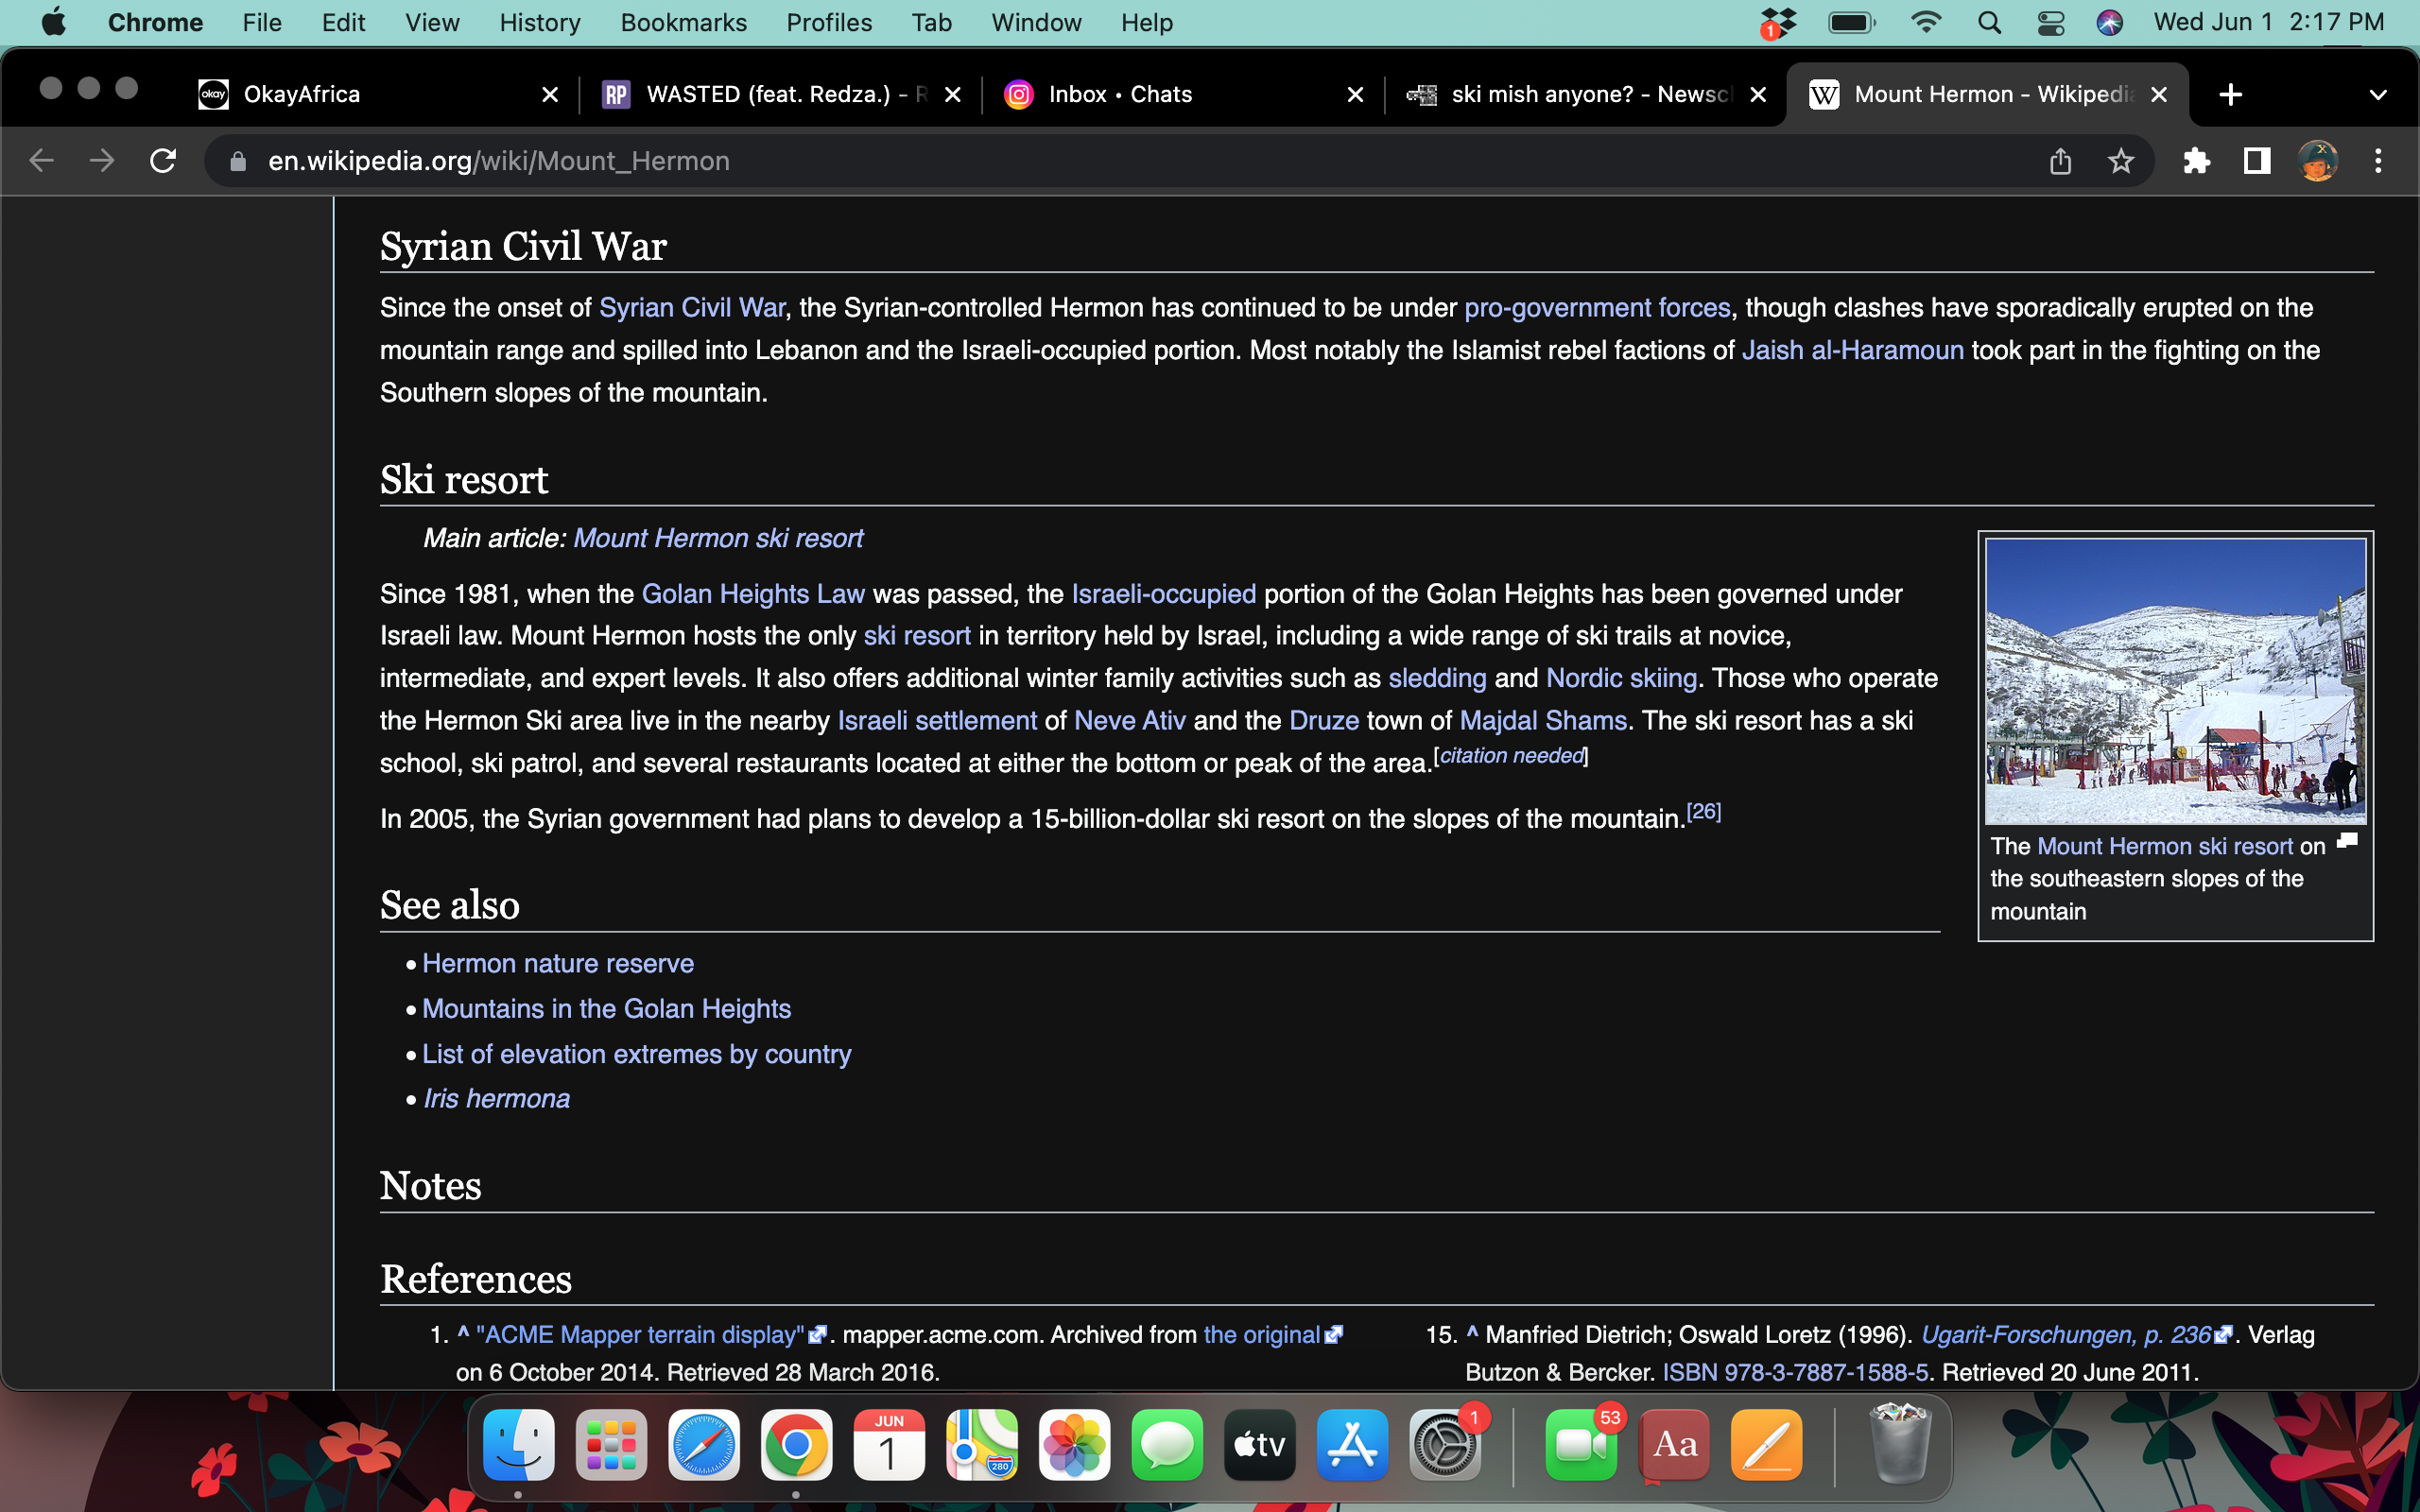Open the side panel icon

[2256, 161]
